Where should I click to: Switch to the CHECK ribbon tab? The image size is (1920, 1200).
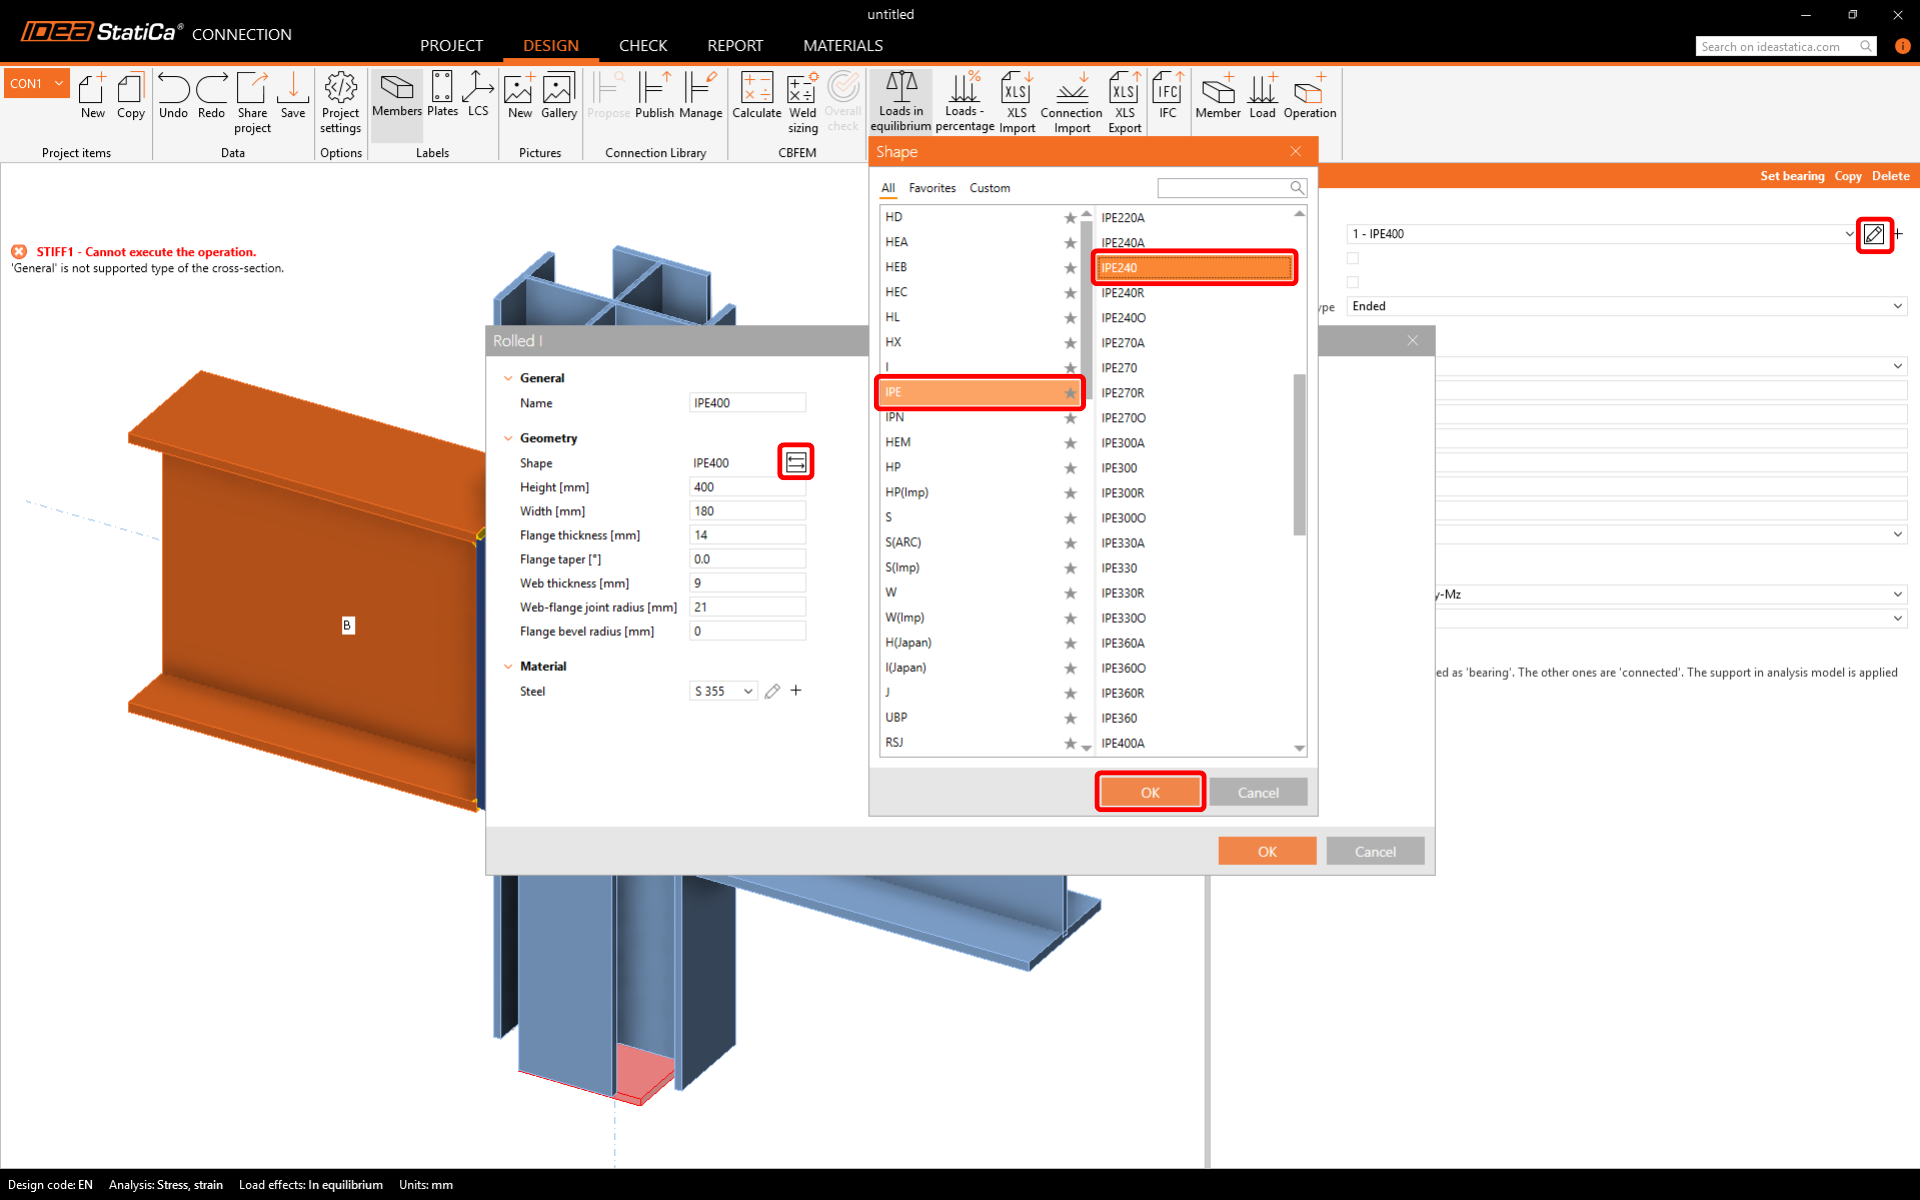coord(642,46)
